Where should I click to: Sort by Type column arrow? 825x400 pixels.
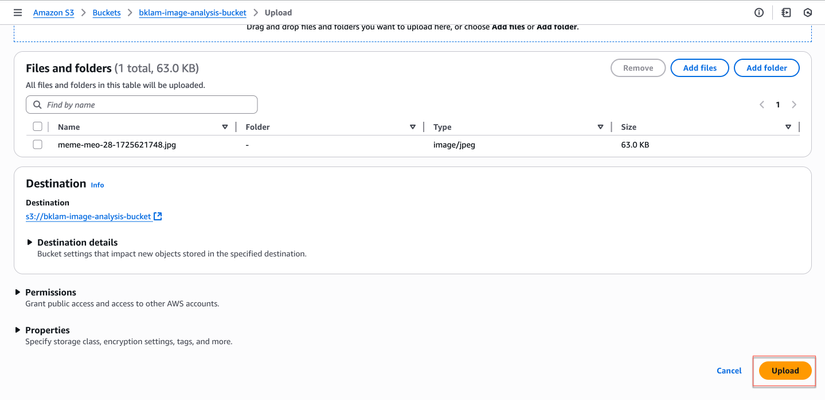600,127
